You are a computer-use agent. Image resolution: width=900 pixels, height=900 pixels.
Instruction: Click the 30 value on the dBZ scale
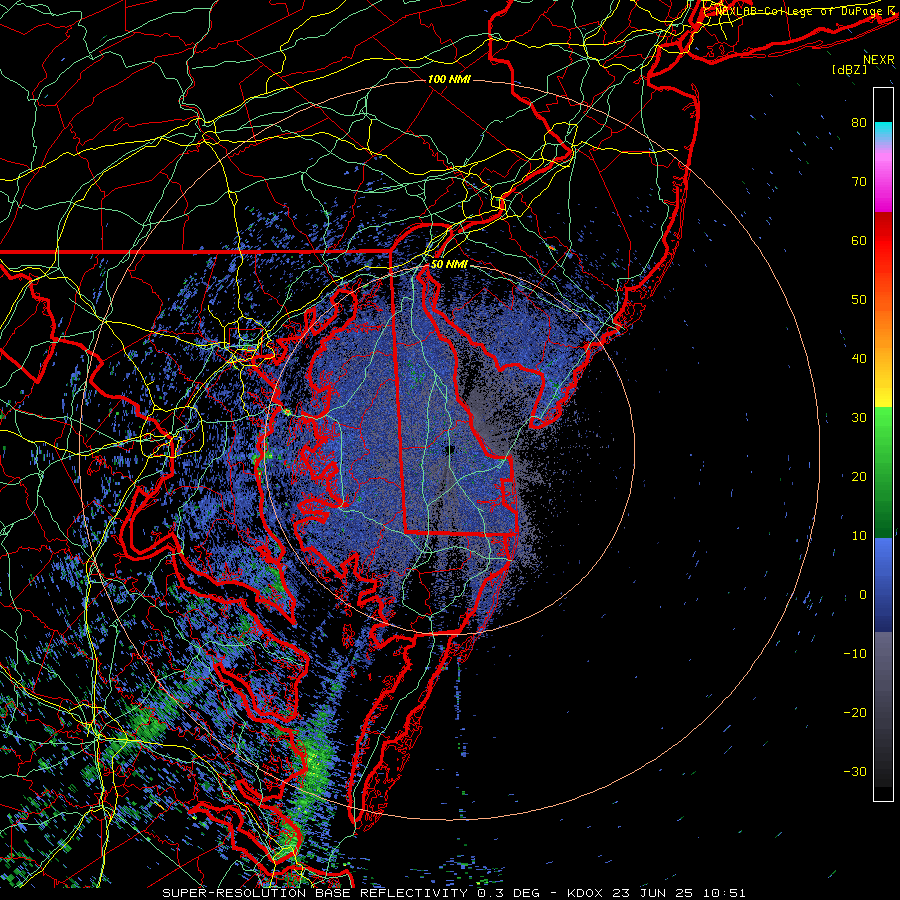point(859,417)
